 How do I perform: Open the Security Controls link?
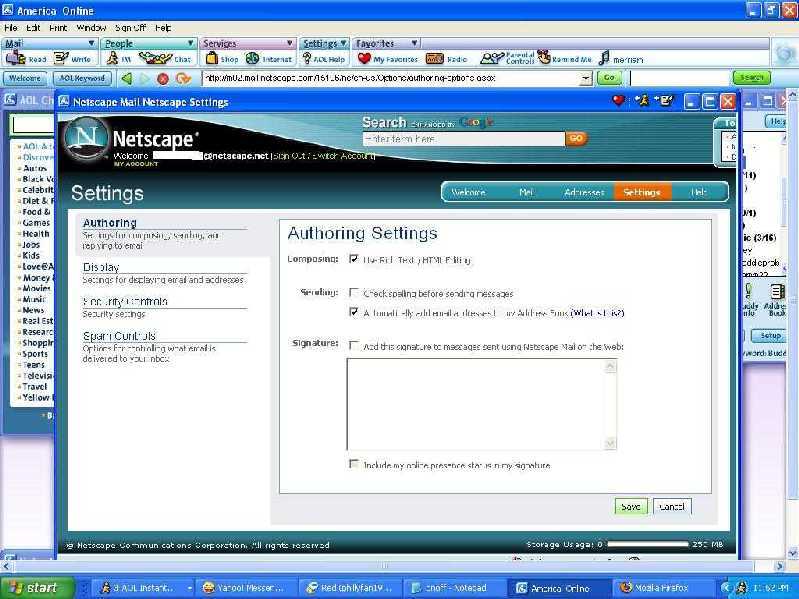pos(125,301)
